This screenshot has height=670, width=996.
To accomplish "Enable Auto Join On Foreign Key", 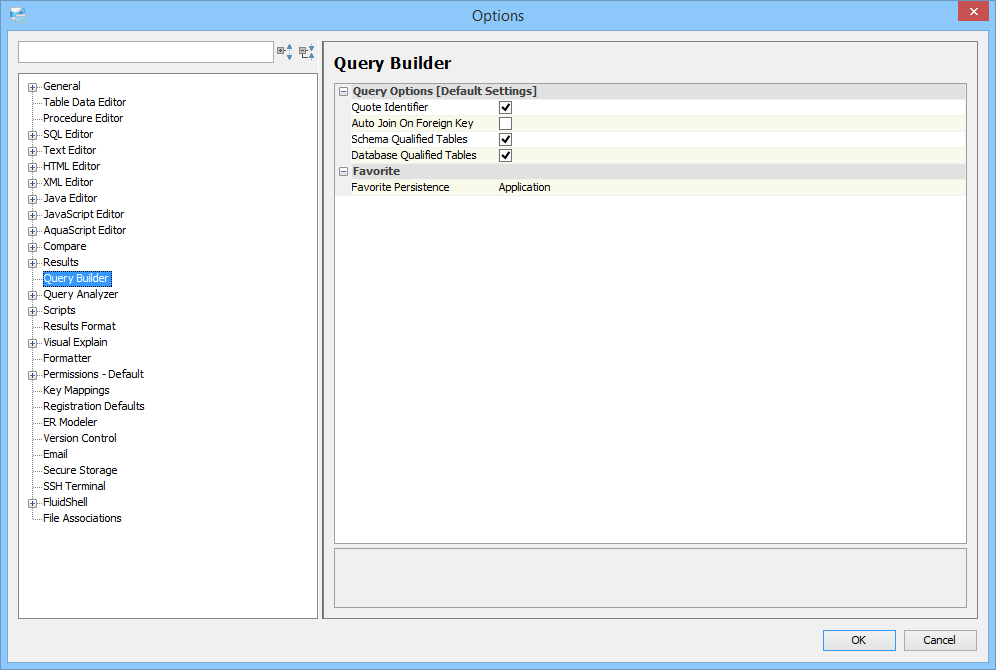I will tap(506, 123).
